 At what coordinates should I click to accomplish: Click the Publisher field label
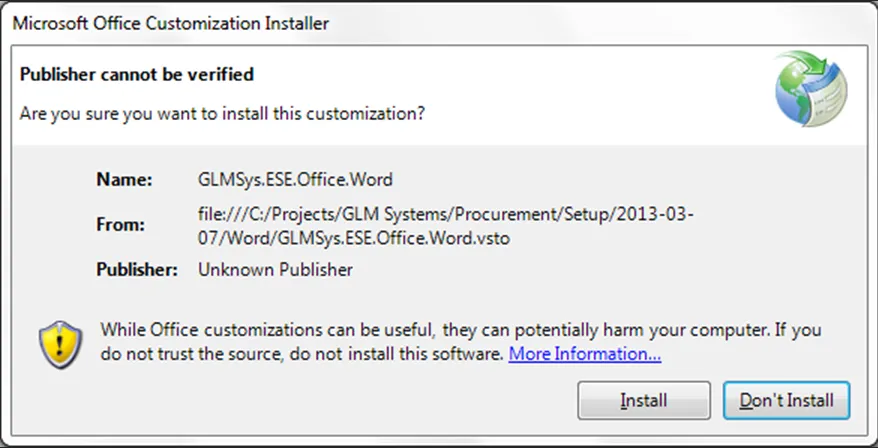coord(137,270)
